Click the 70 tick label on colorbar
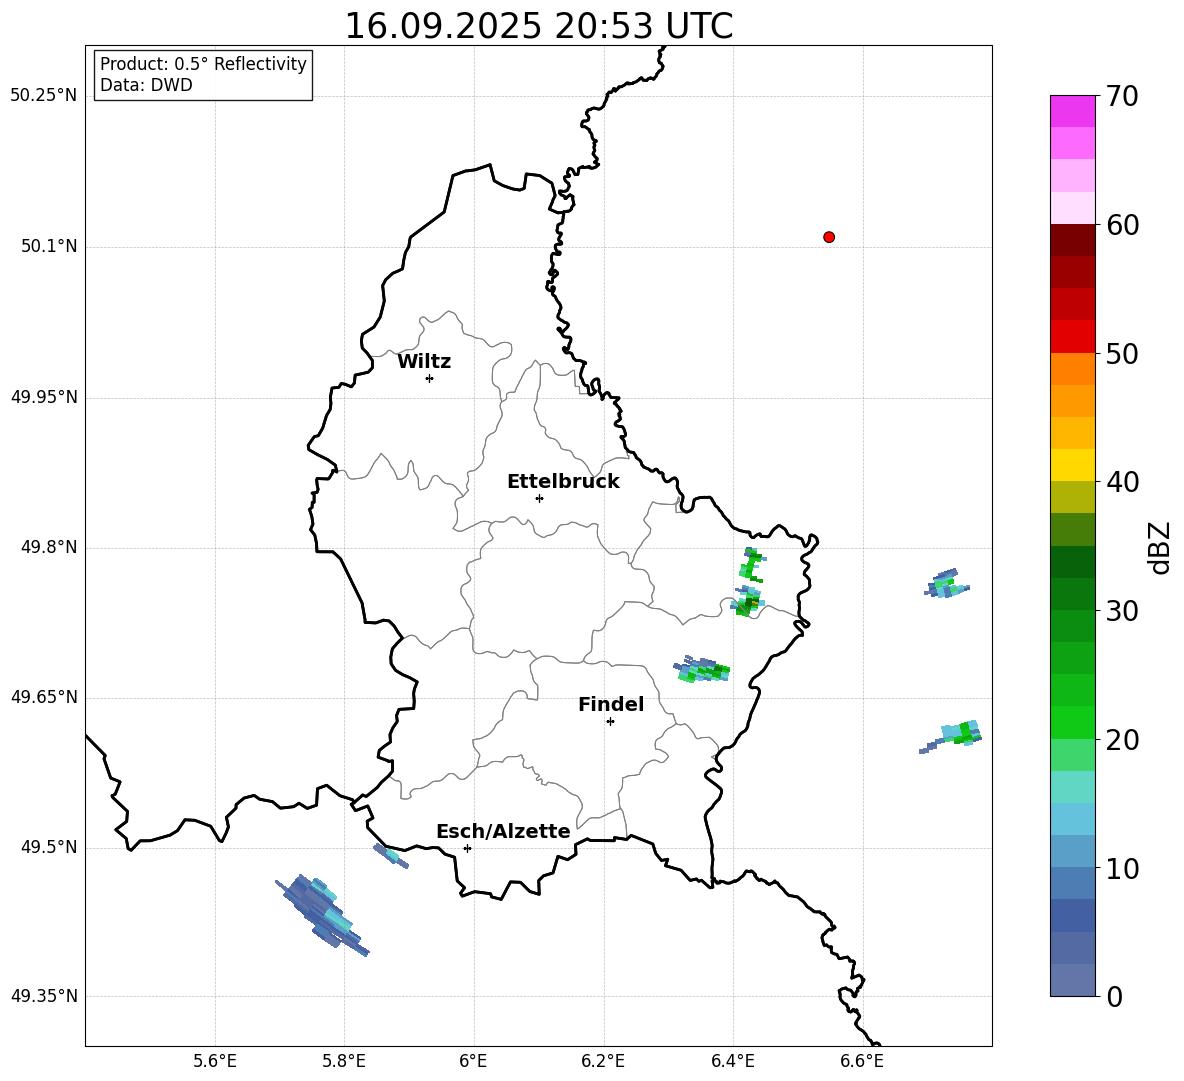The height and width of the screenshot is (1081, 1184). click(x=1121, y=97)
